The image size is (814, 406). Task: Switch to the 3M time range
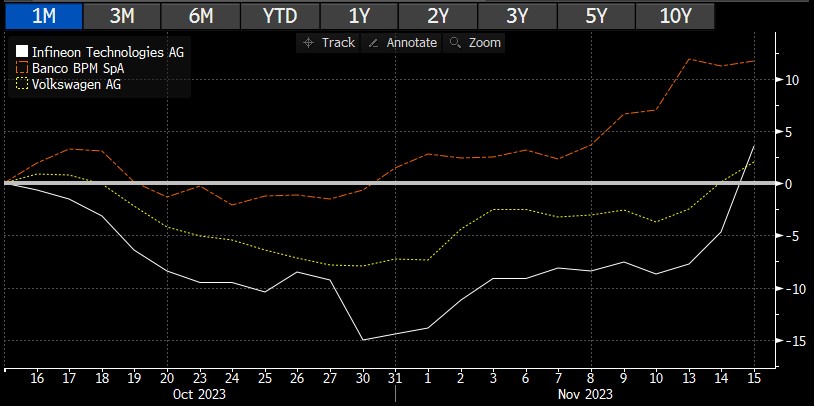point(121,15)
